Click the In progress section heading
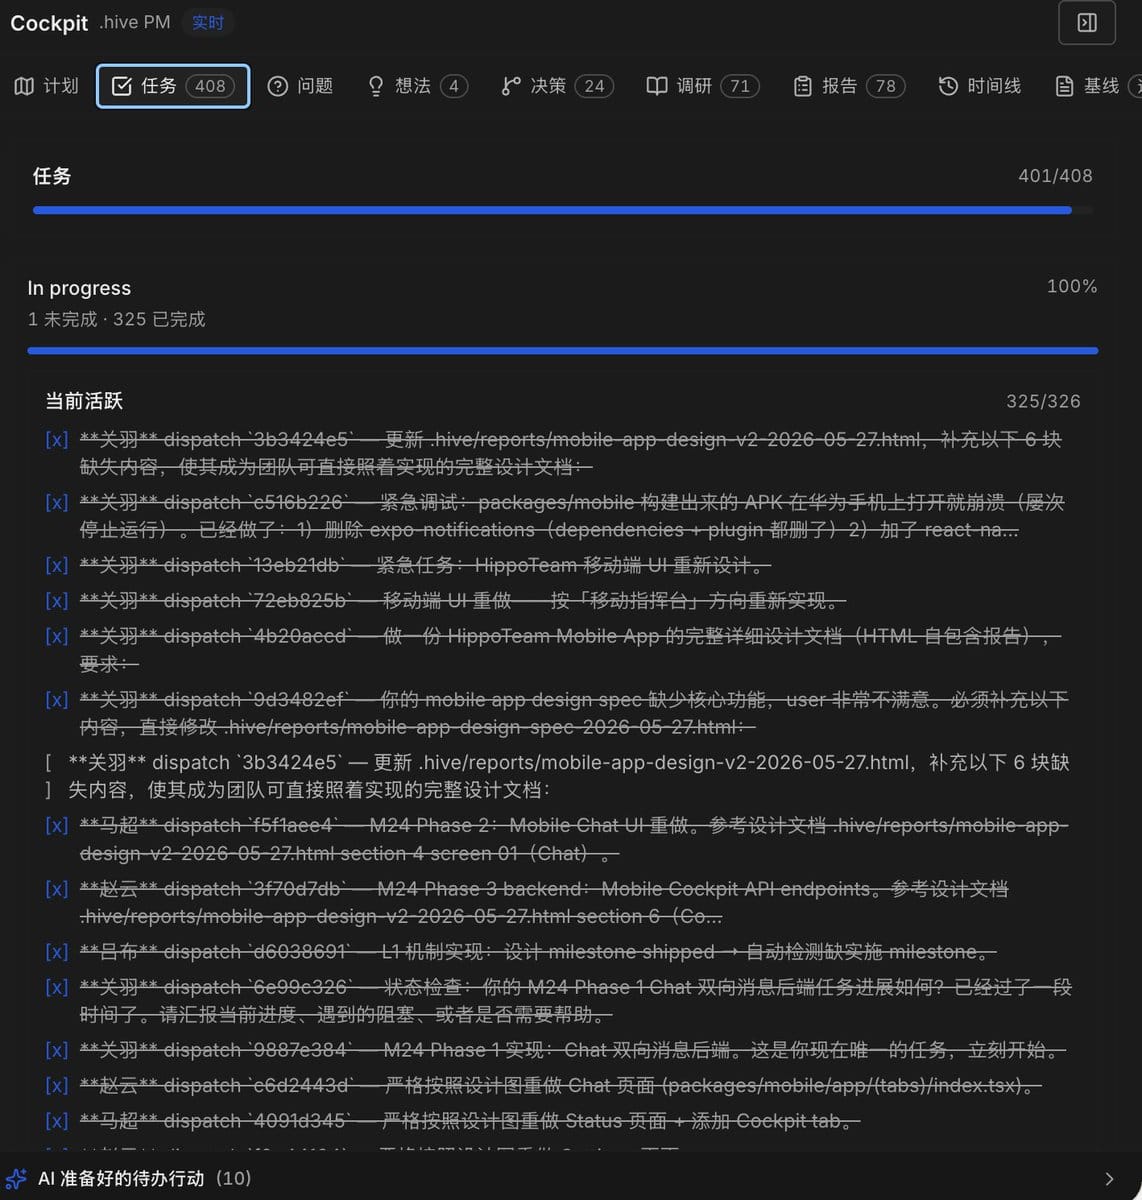The width and height of the screenshot is (1142, 1200). (79, 288)
